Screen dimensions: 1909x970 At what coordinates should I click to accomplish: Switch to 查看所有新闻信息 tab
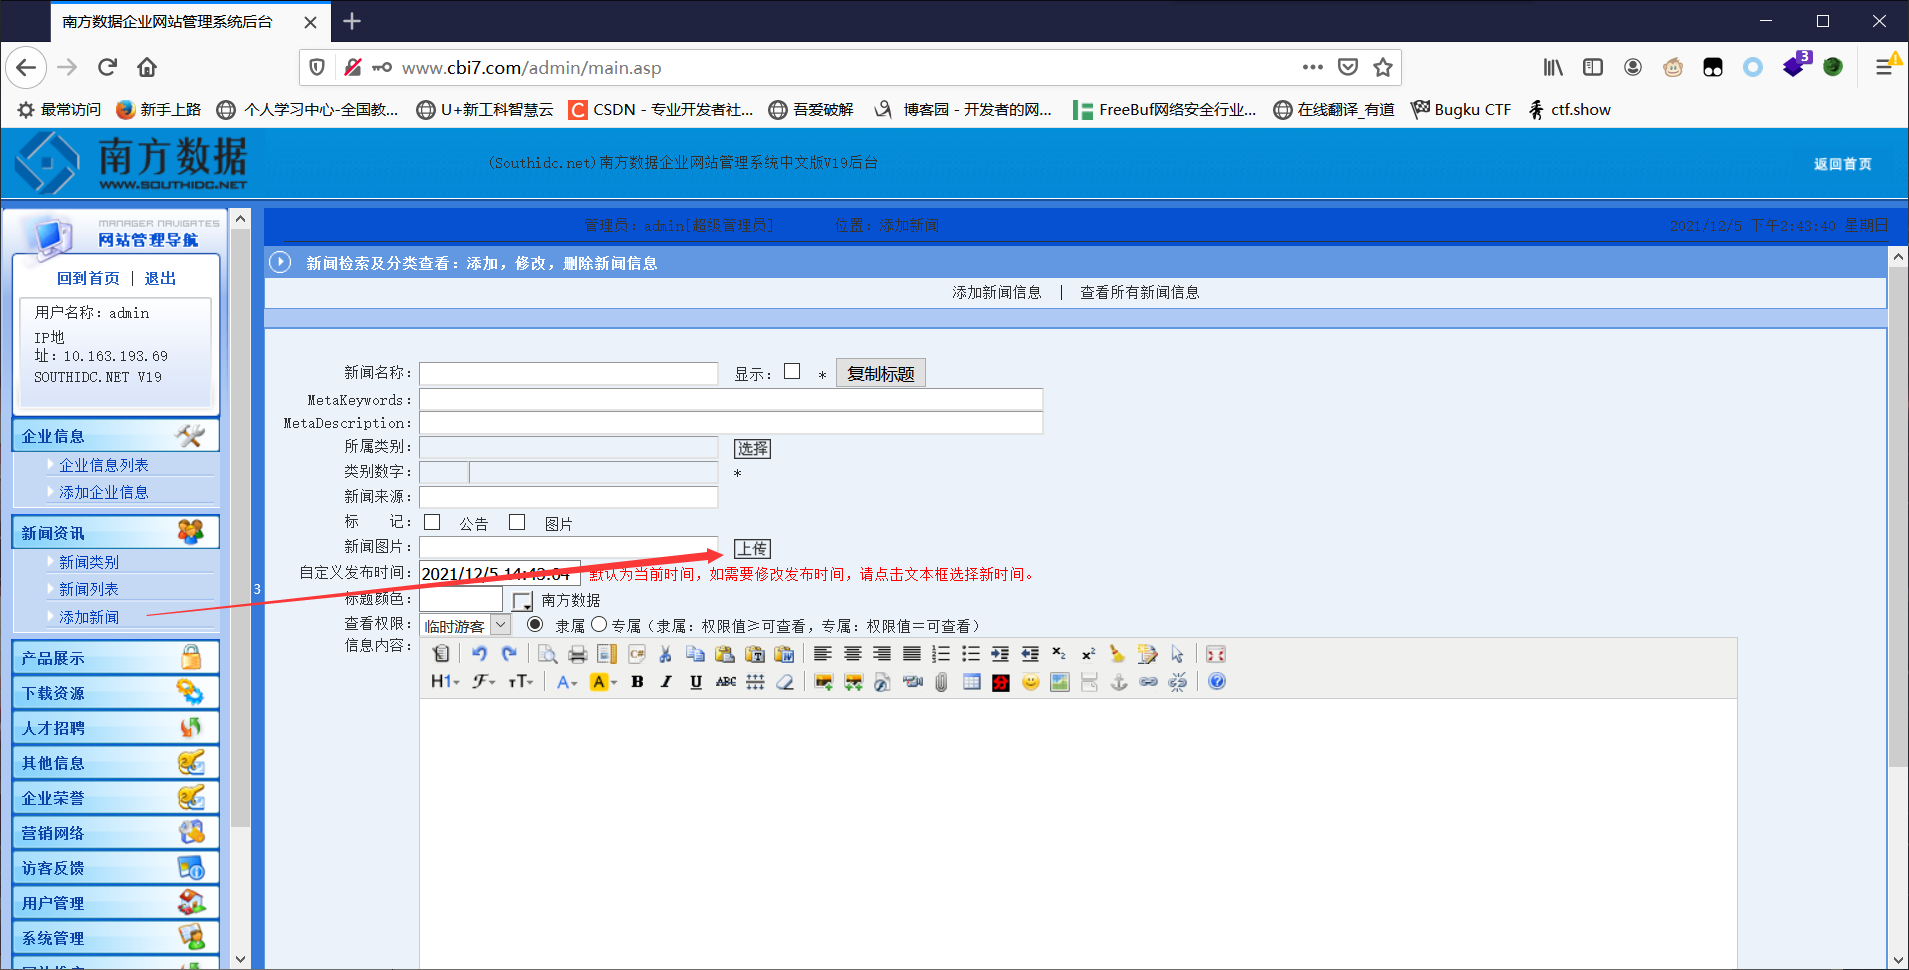click(x=1139, y=292)
